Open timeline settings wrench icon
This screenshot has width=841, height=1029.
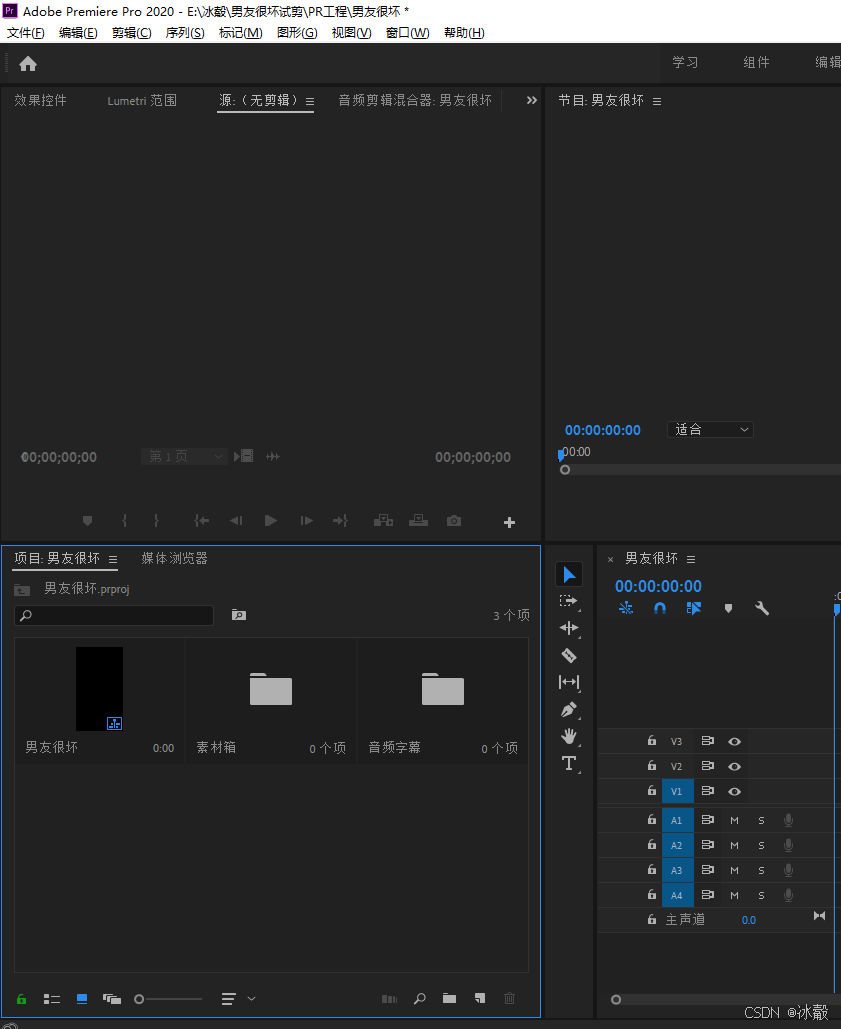(762, 608)
